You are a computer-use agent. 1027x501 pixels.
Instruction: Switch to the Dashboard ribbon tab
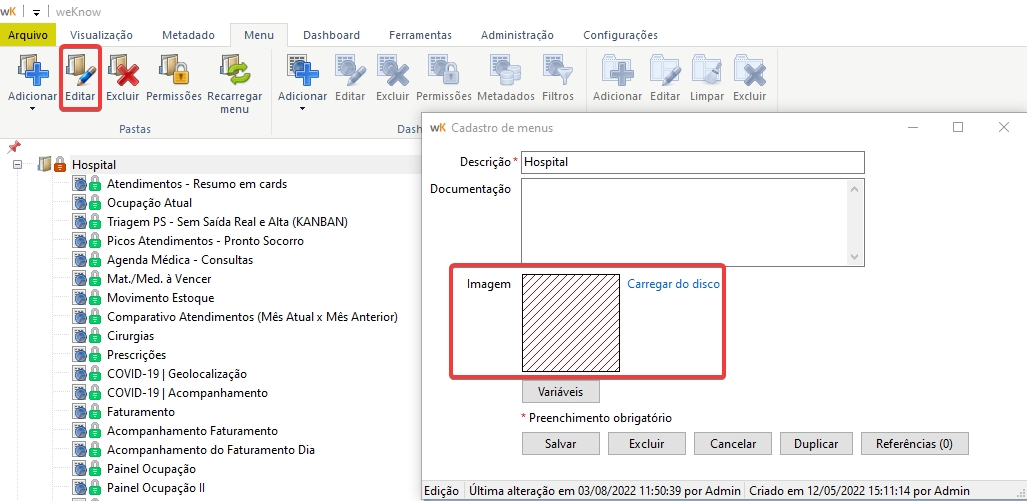coord(330,35)
